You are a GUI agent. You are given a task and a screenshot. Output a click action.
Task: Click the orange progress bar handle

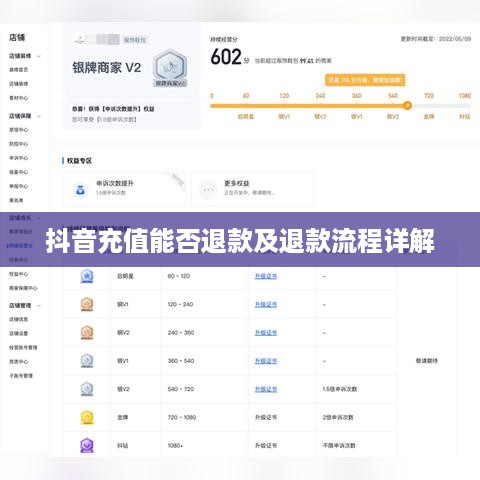click(407, 106)
